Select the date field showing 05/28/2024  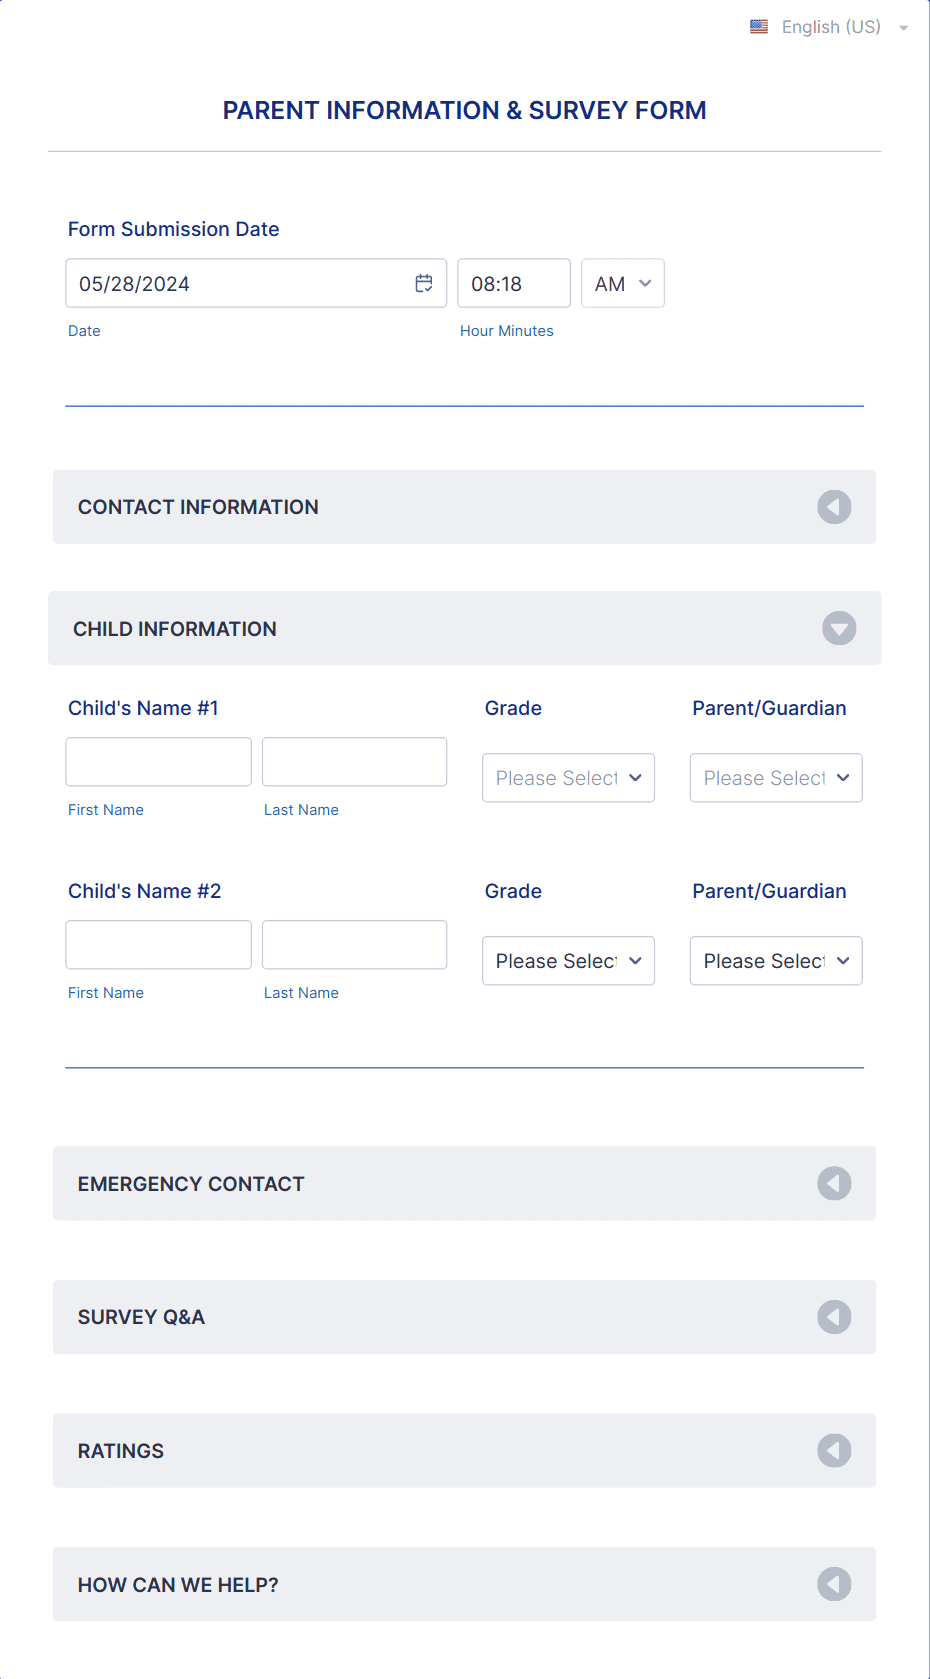pos(240,283)
